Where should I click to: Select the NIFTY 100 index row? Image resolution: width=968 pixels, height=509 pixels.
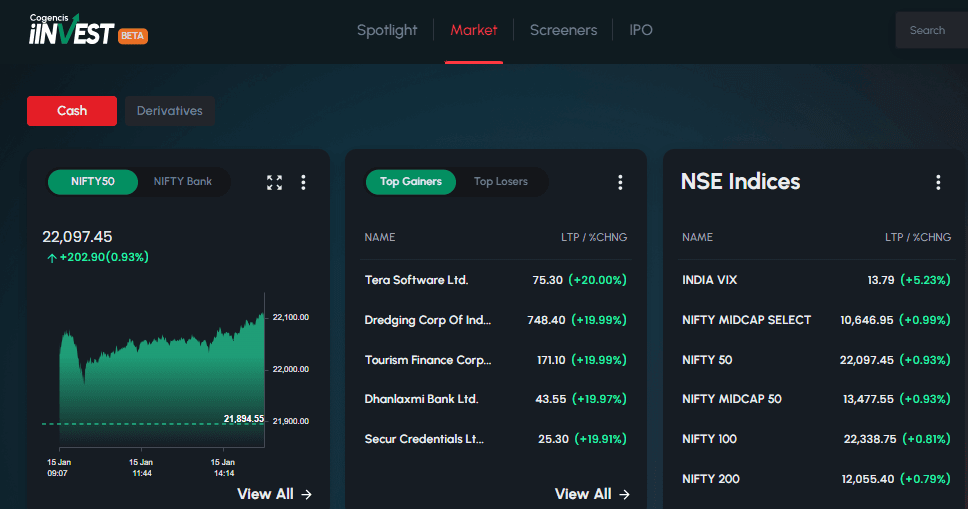[816, 439]
